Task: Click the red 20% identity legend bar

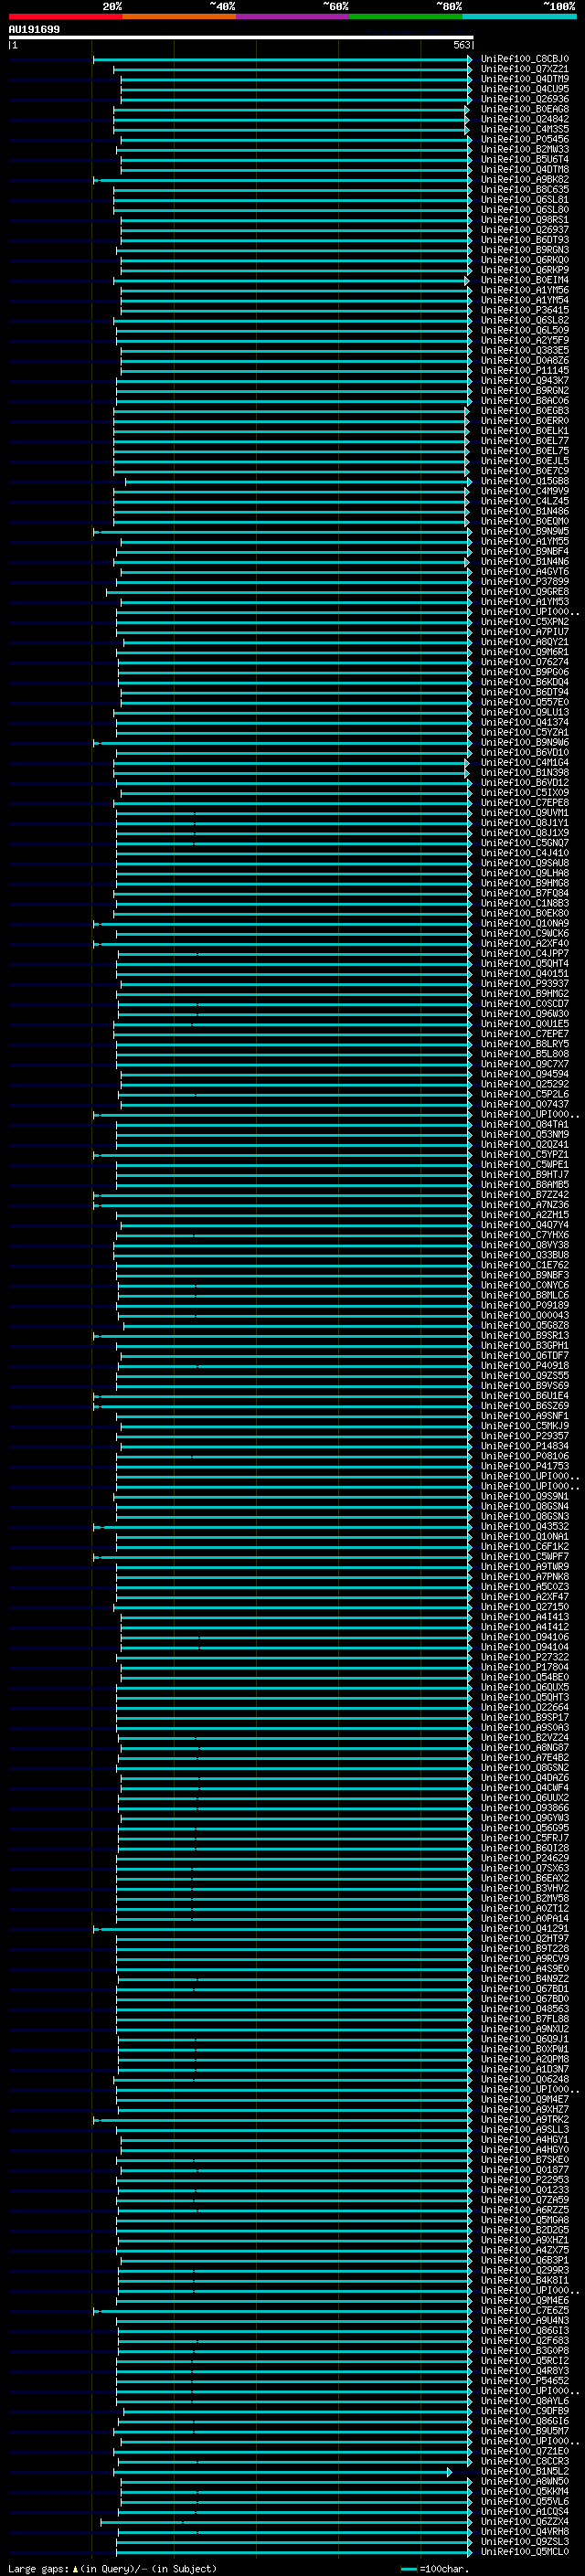Action: tap(65, 17)
